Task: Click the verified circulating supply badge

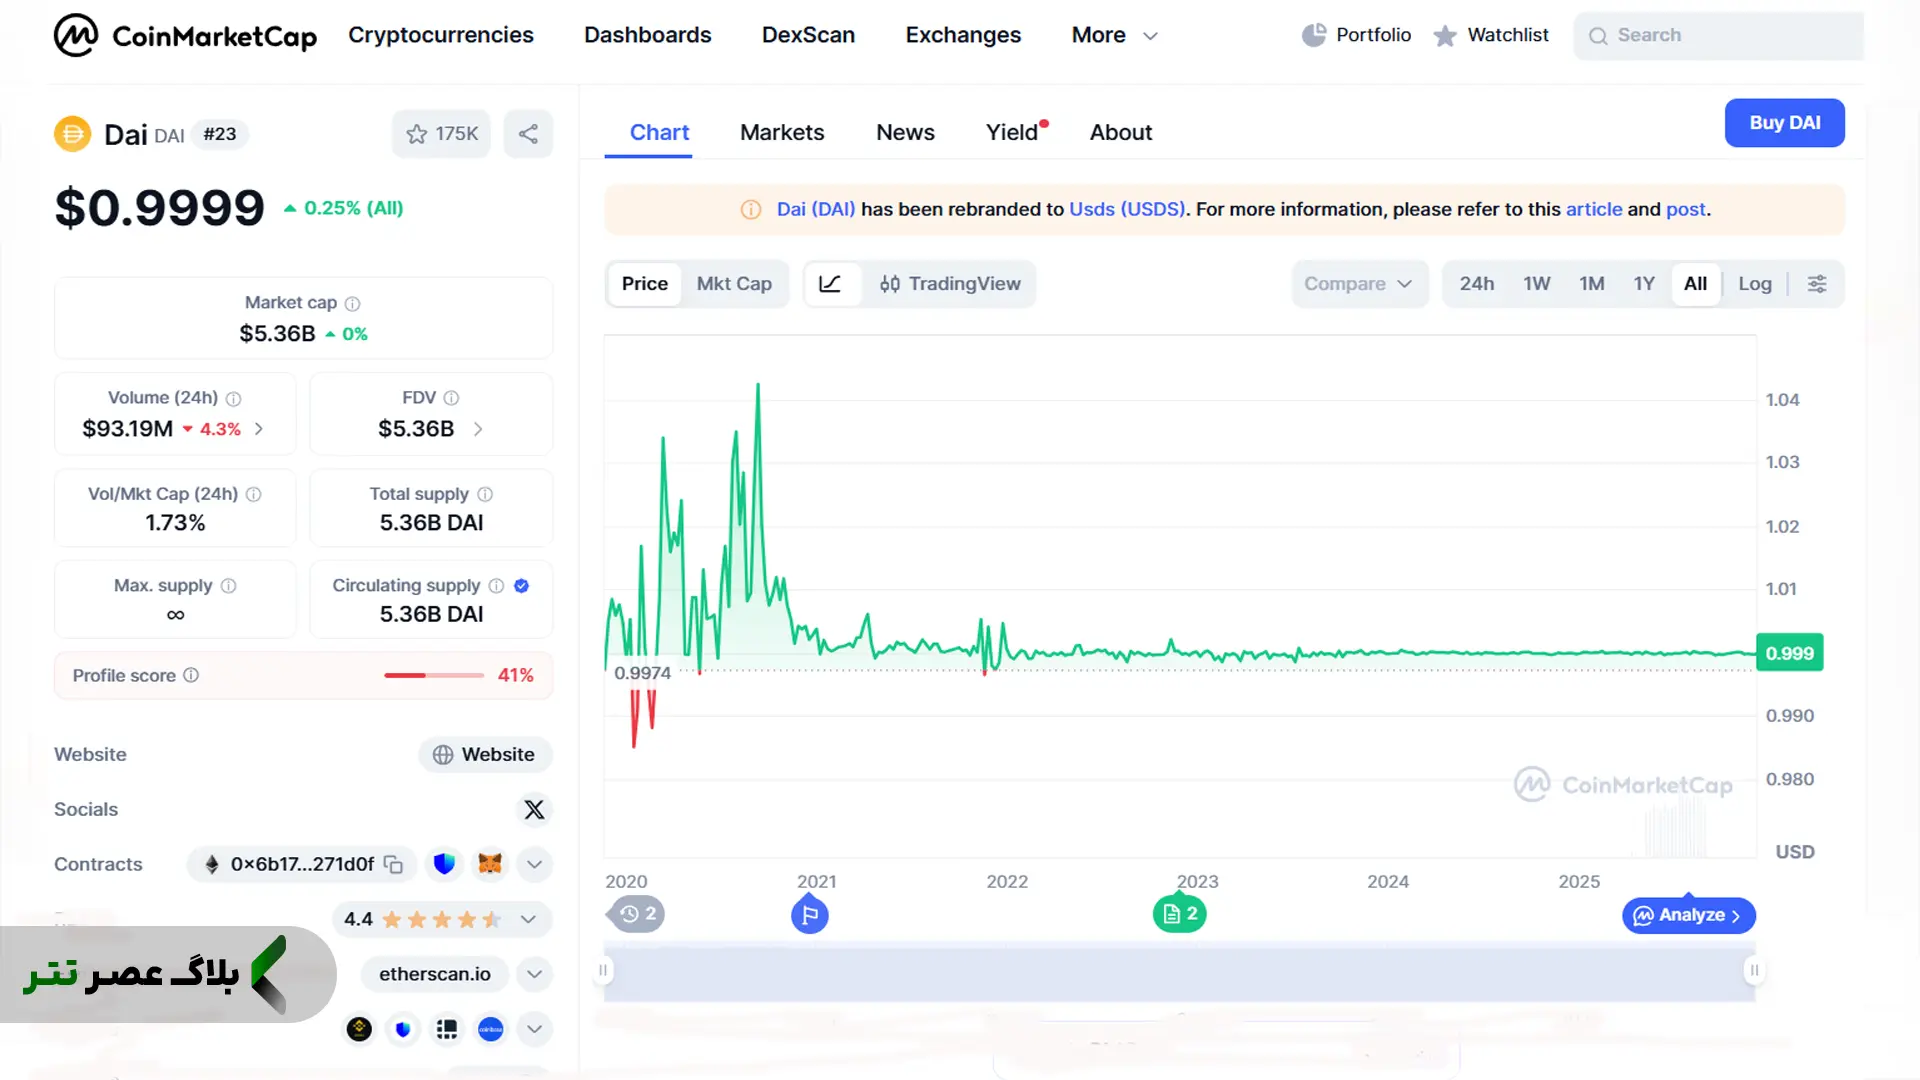Action: pyautogui.click(x=521, y=586)
